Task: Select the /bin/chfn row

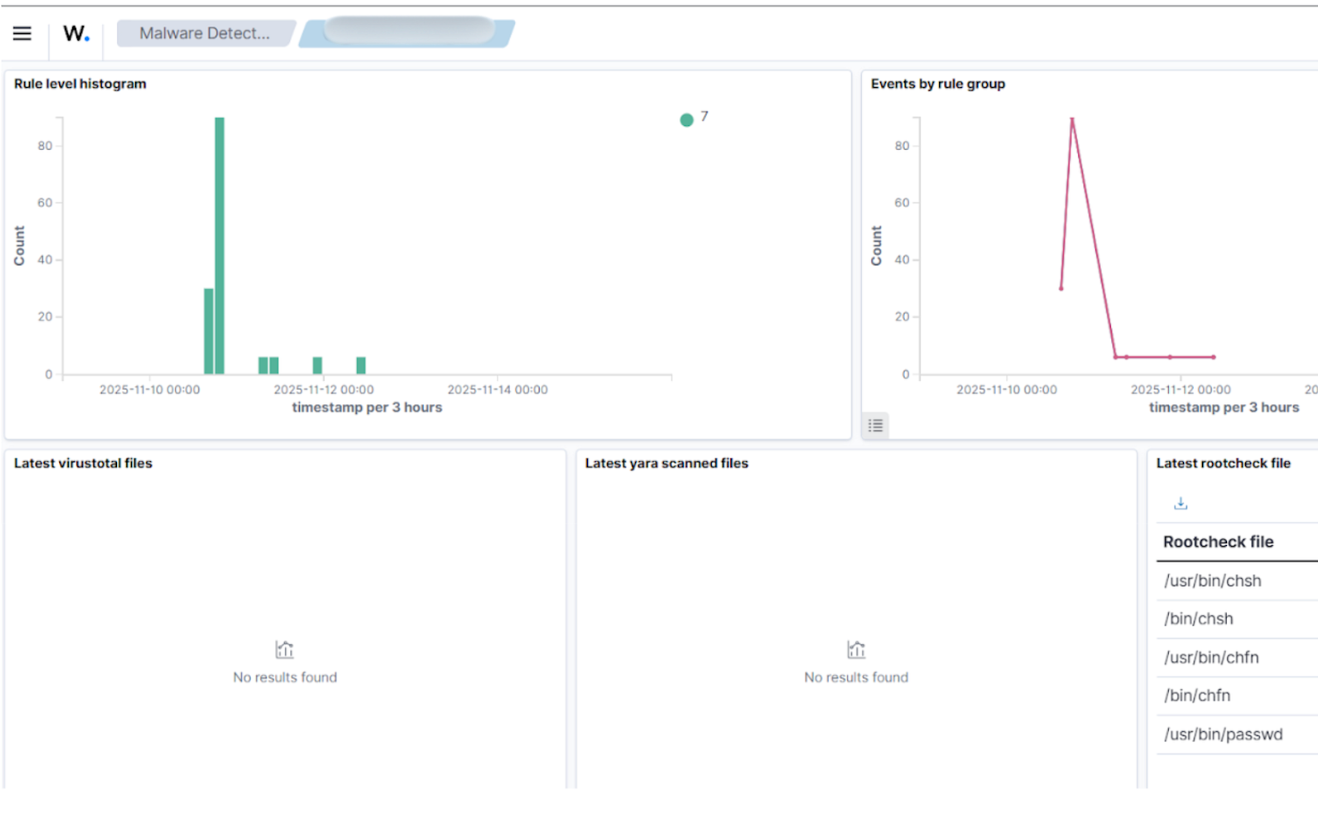Action: 1237,695
